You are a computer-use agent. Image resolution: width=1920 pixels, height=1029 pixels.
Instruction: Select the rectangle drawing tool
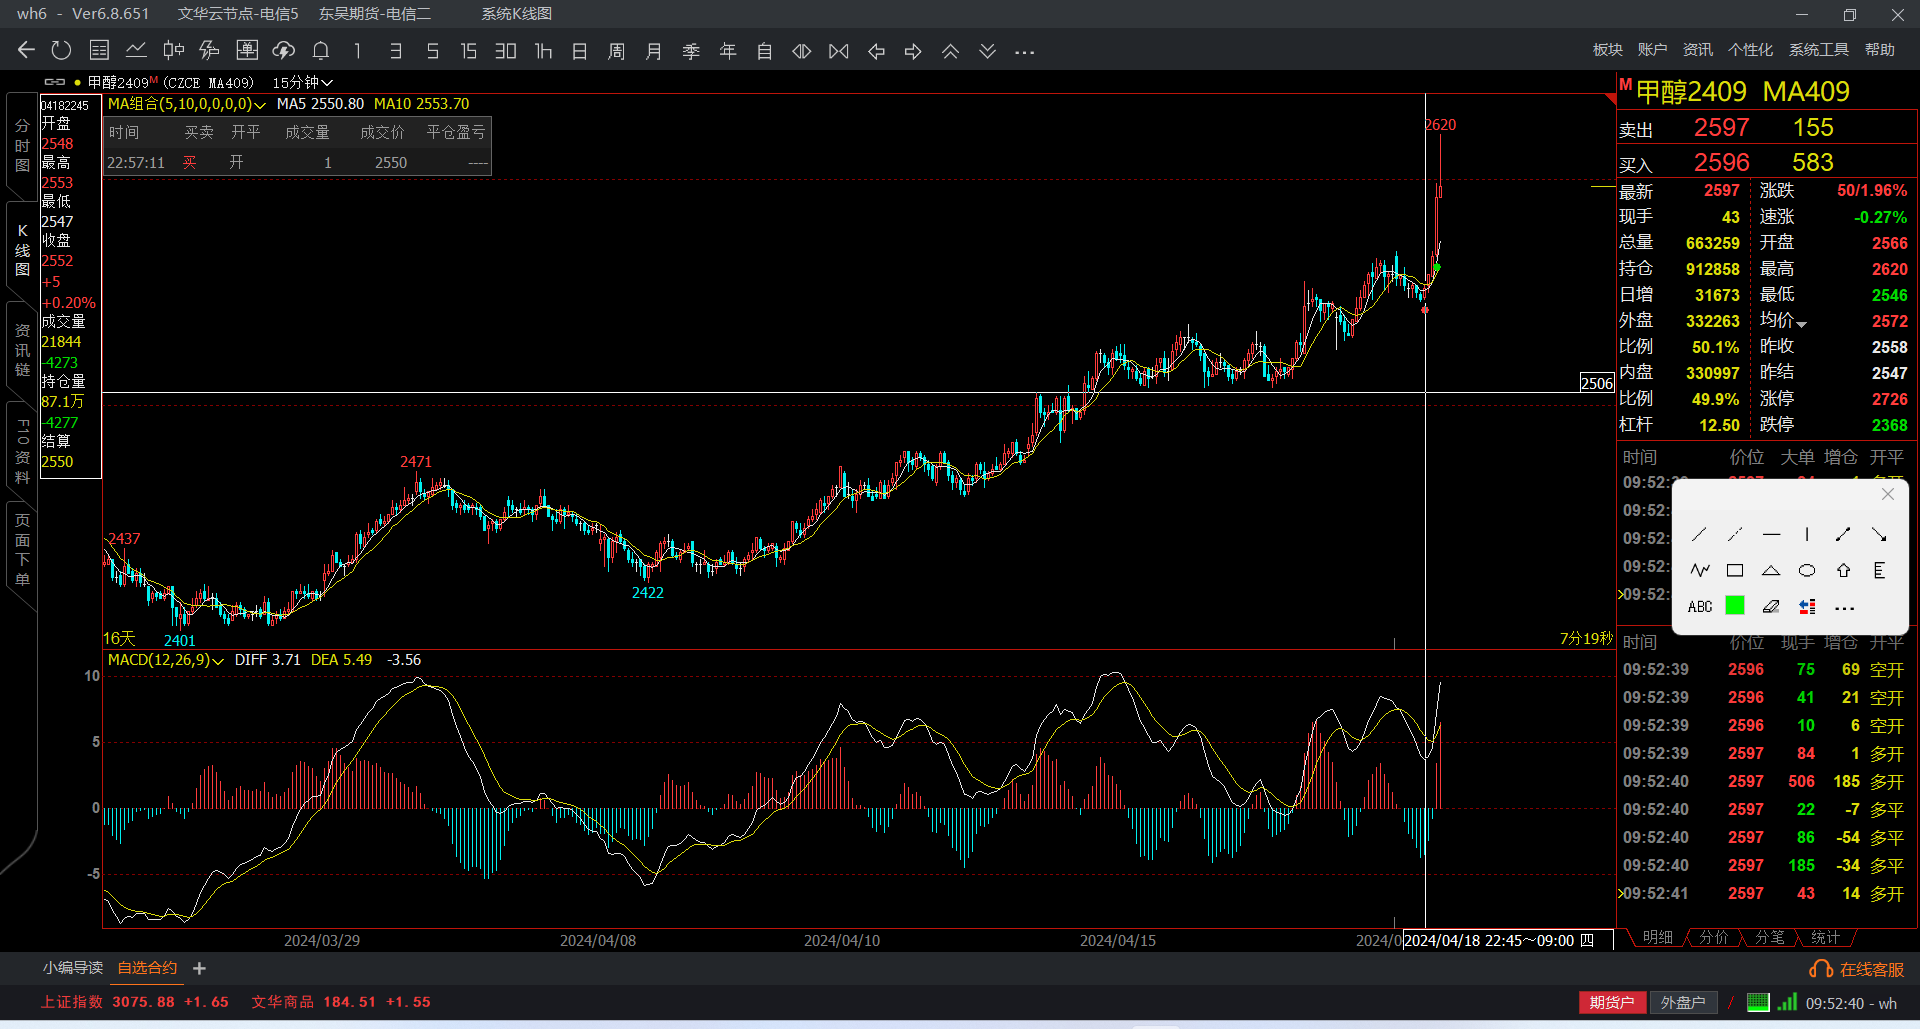1735,571
